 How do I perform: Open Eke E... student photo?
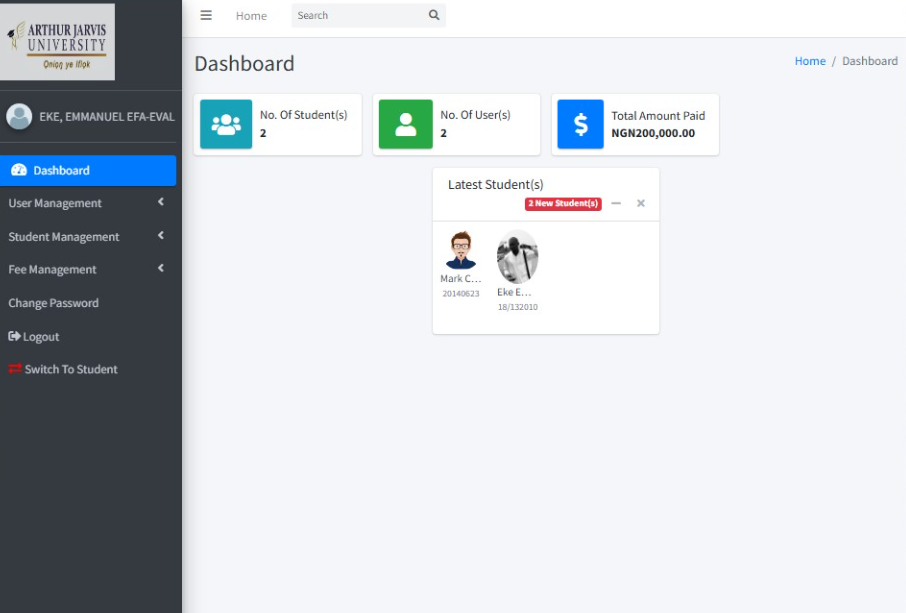tap(518, 257)
